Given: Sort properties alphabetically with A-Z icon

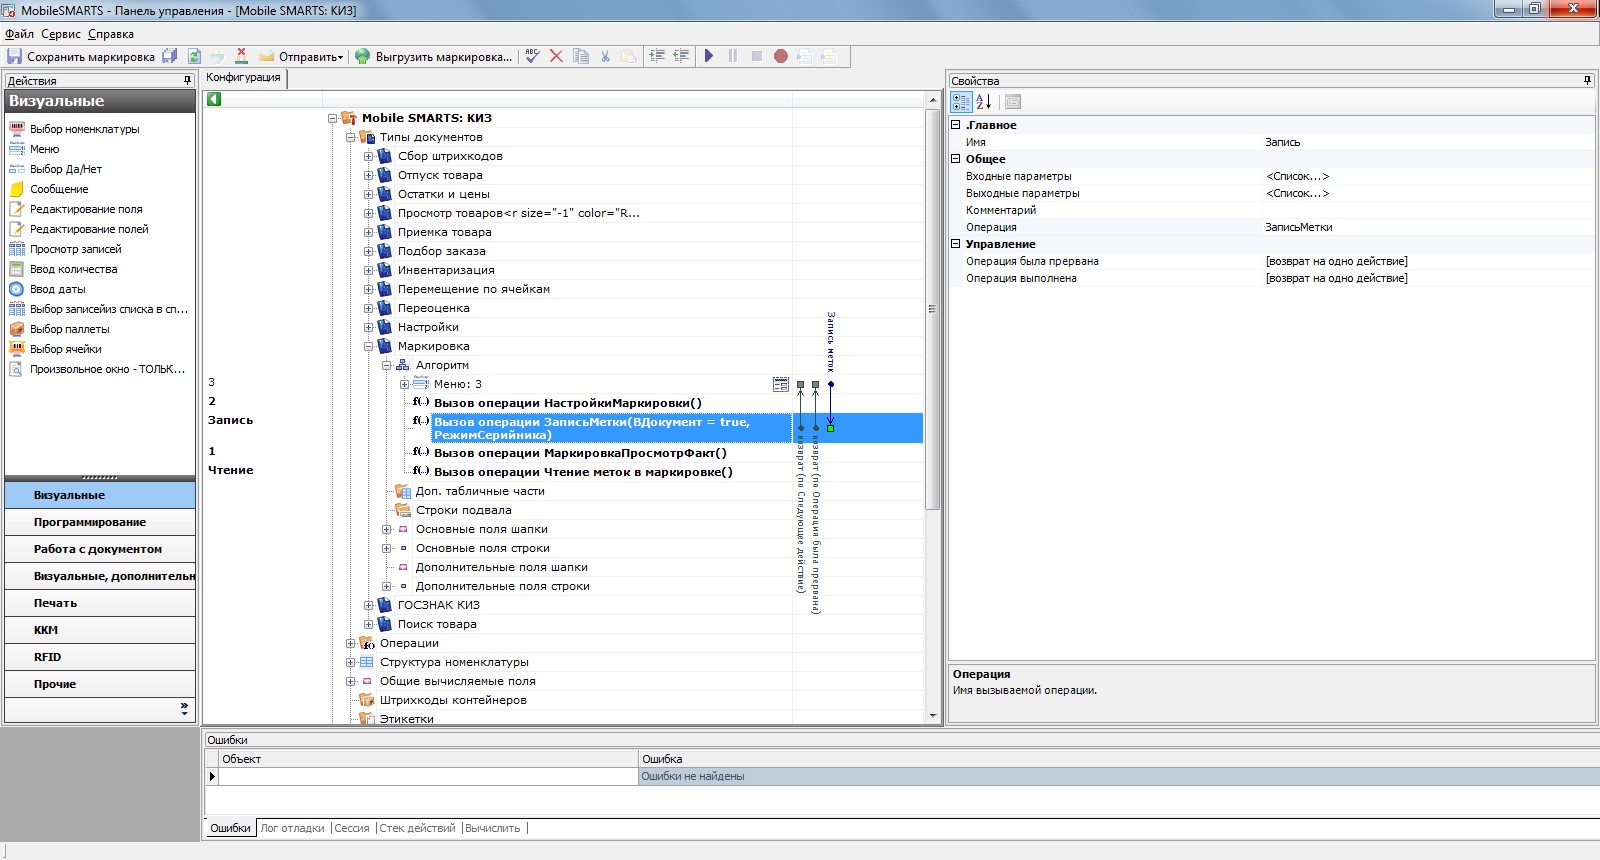Looking at the screenshot, I should (984, 101).
